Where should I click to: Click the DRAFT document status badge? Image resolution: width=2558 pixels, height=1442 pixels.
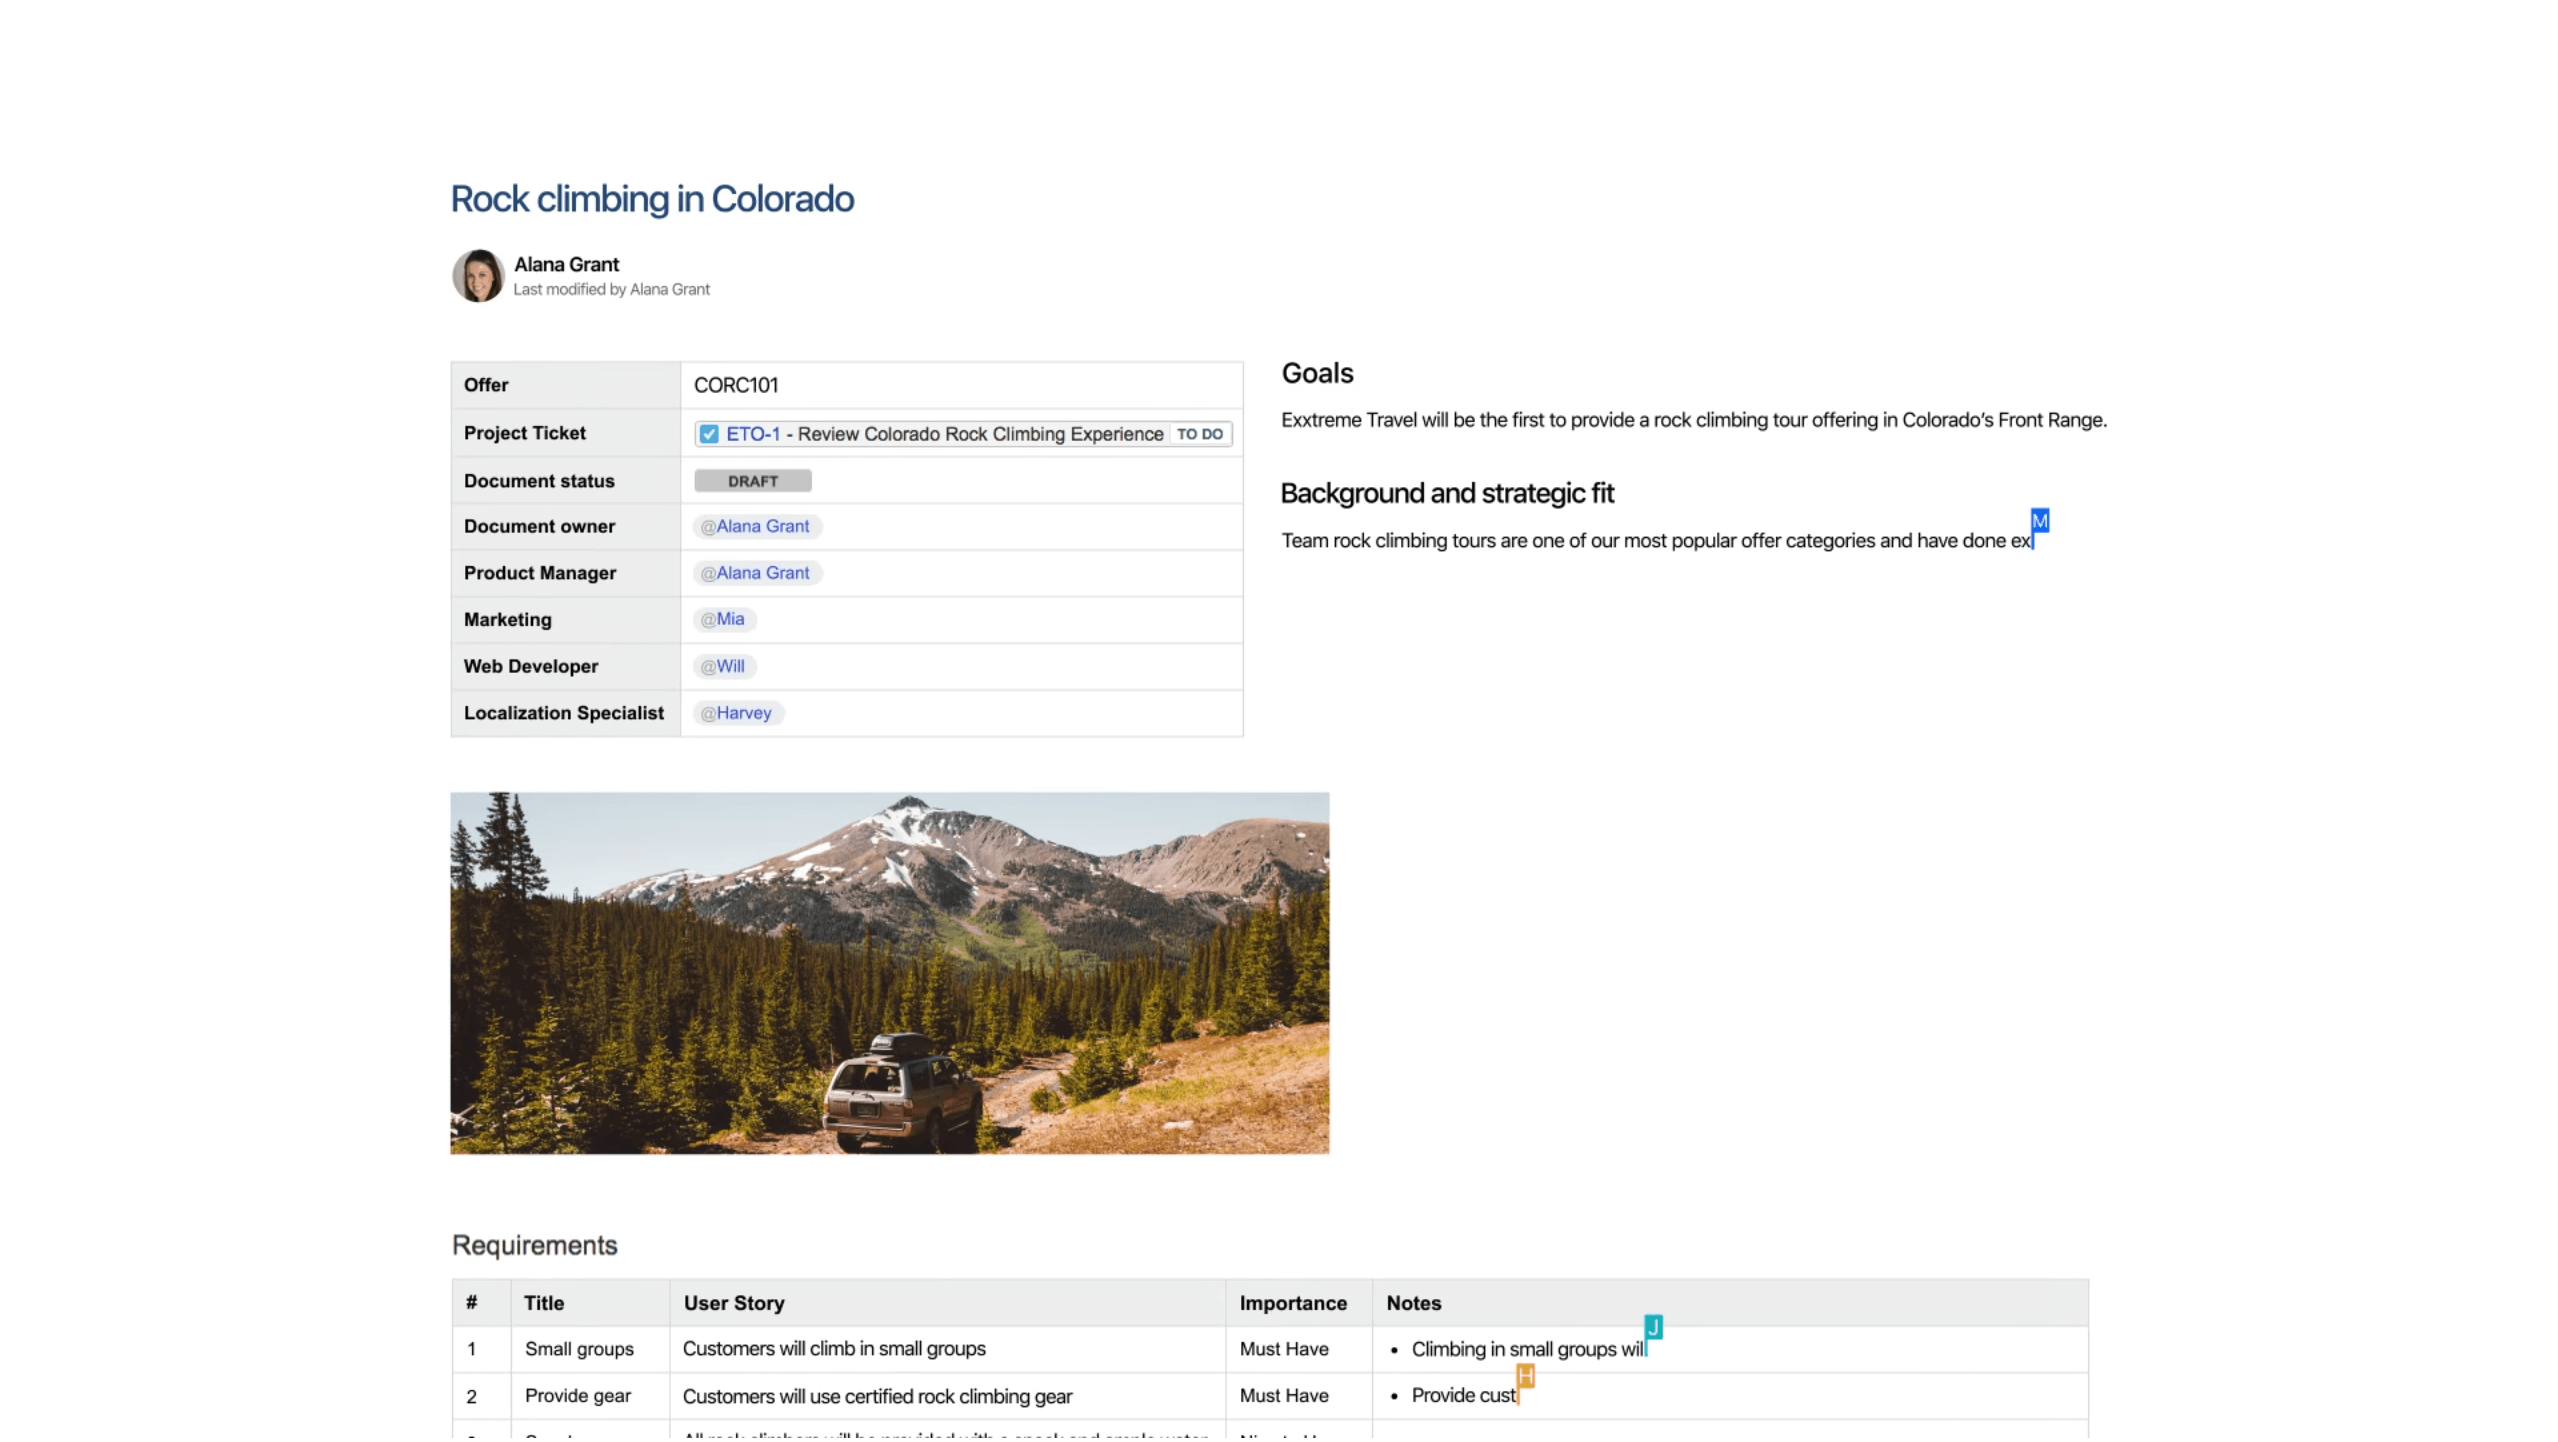pos(752,480)
